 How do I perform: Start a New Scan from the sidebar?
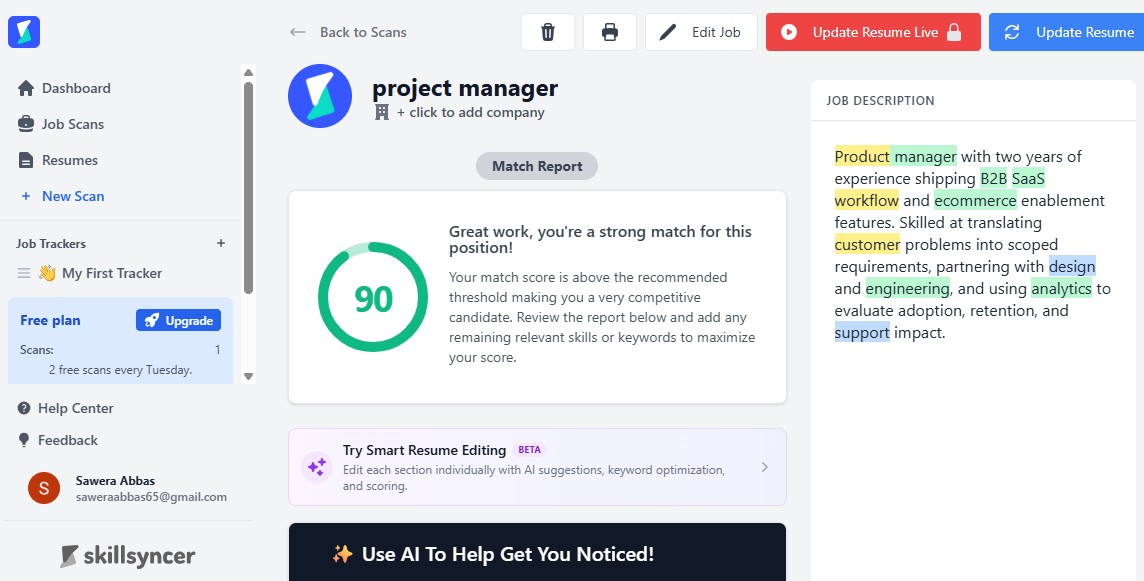pos(63,196)
